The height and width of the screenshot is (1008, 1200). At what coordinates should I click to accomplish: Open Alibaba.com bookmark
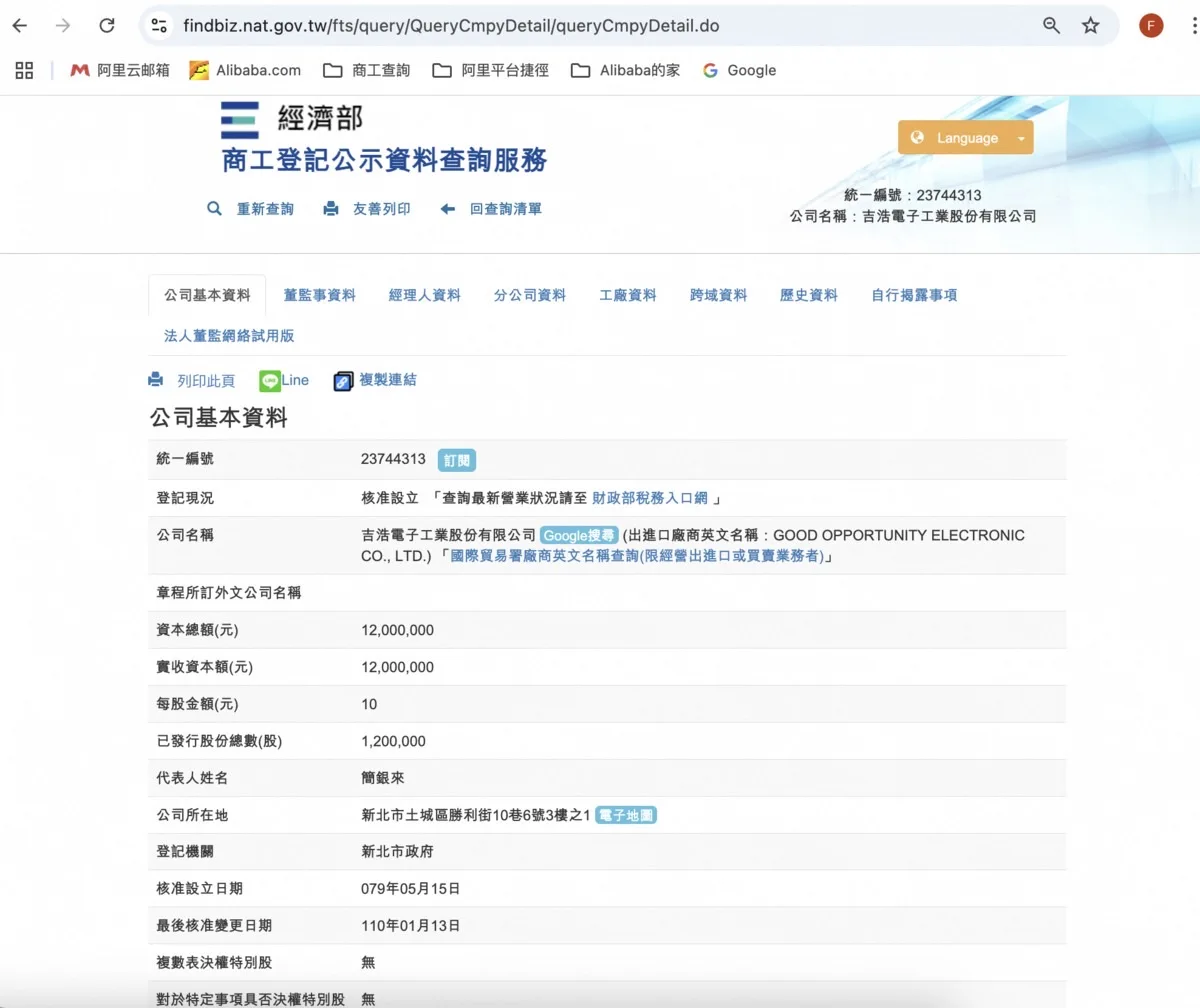[246, 70]
